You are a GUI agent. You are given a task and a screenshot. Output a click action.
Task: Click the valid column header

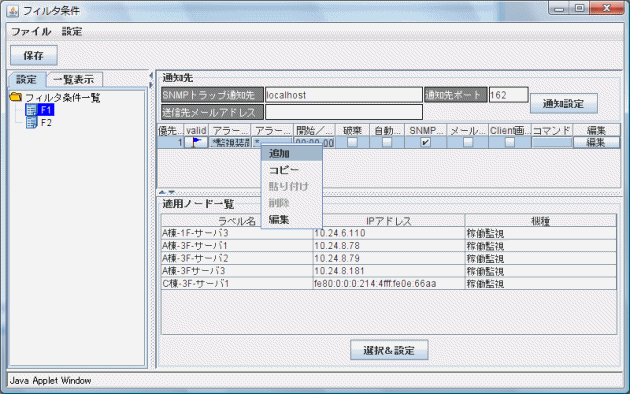click(x=196, y=131)
